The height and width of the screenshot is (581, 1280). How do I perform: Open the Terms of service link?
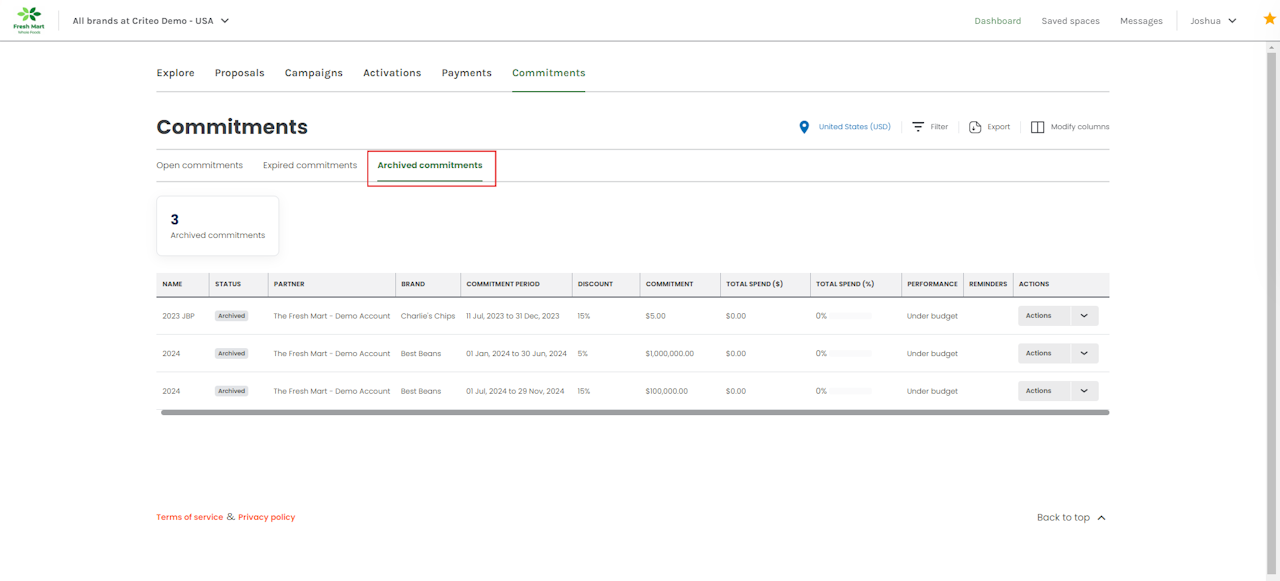pyautogui.click(x=189, y=517)
